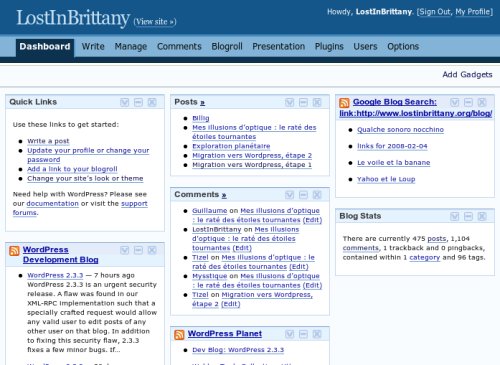
Task: Close the Posts widget
Action: (317, 102)
